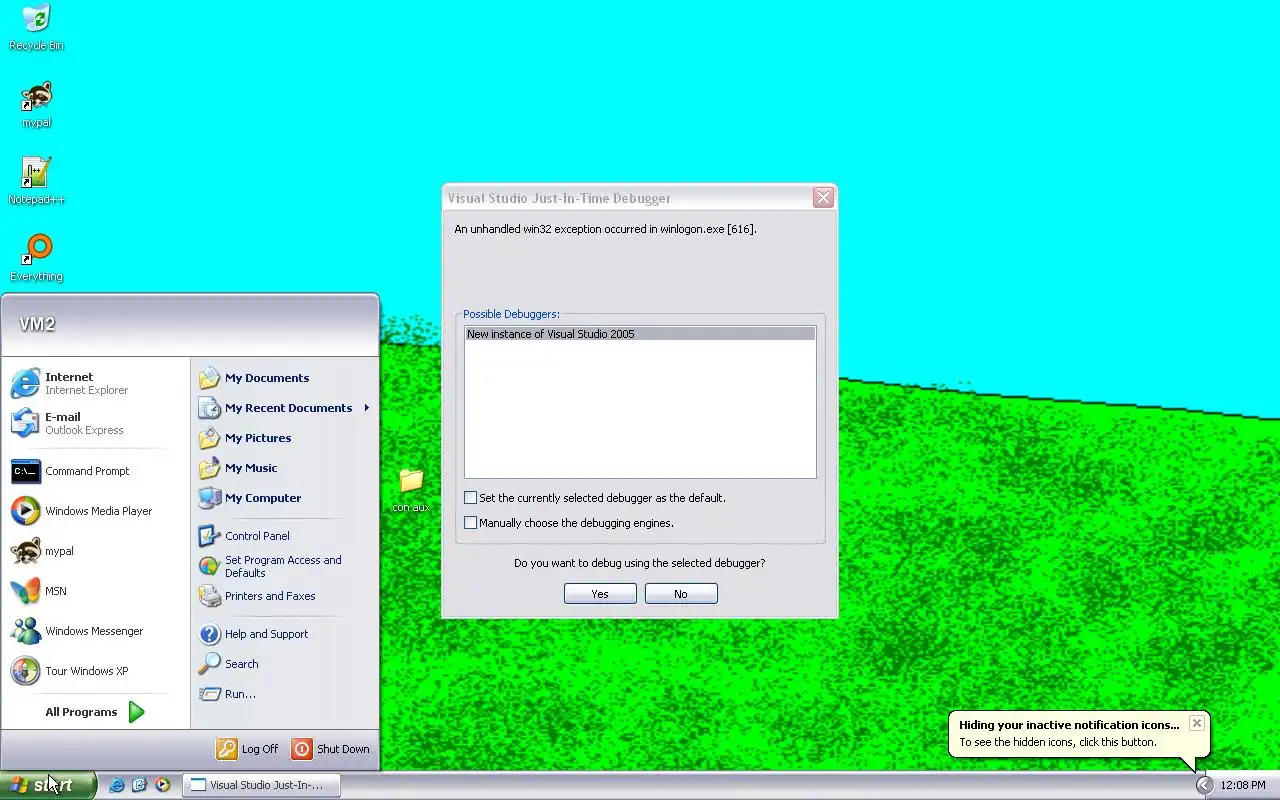Click the 'Hiding your inactive notification icons' balloon
This screenshot has width=1280, height=800.
click(x=1079, y=734)
